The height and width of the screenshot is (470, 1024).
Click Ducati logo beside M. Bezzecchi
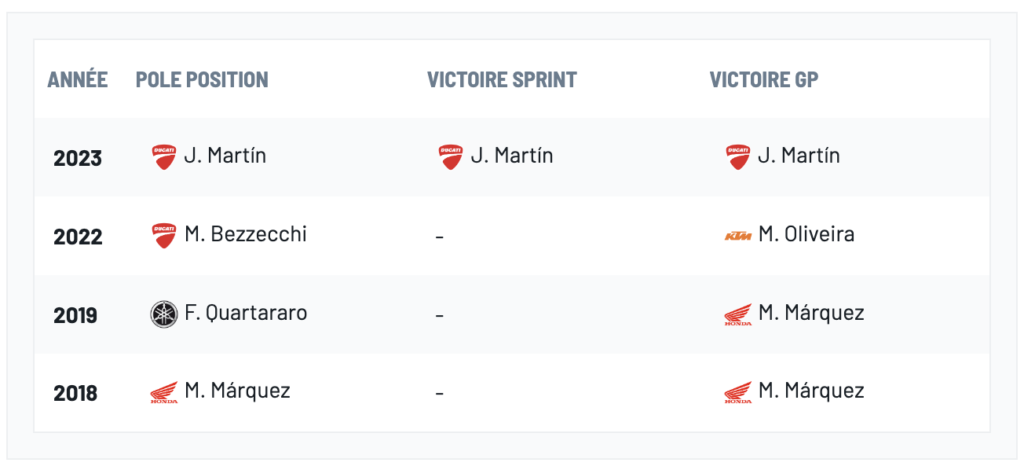164,236
